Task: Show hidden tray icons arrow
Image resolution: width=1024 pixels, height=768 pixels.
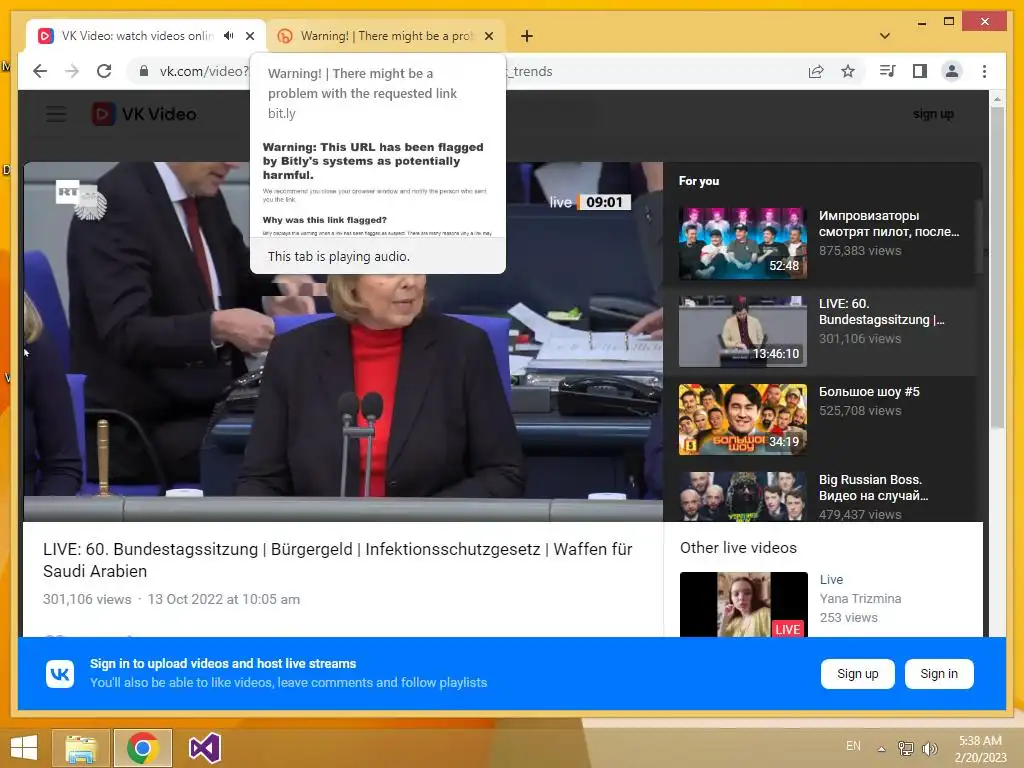Action: click(x=881, y=749)
